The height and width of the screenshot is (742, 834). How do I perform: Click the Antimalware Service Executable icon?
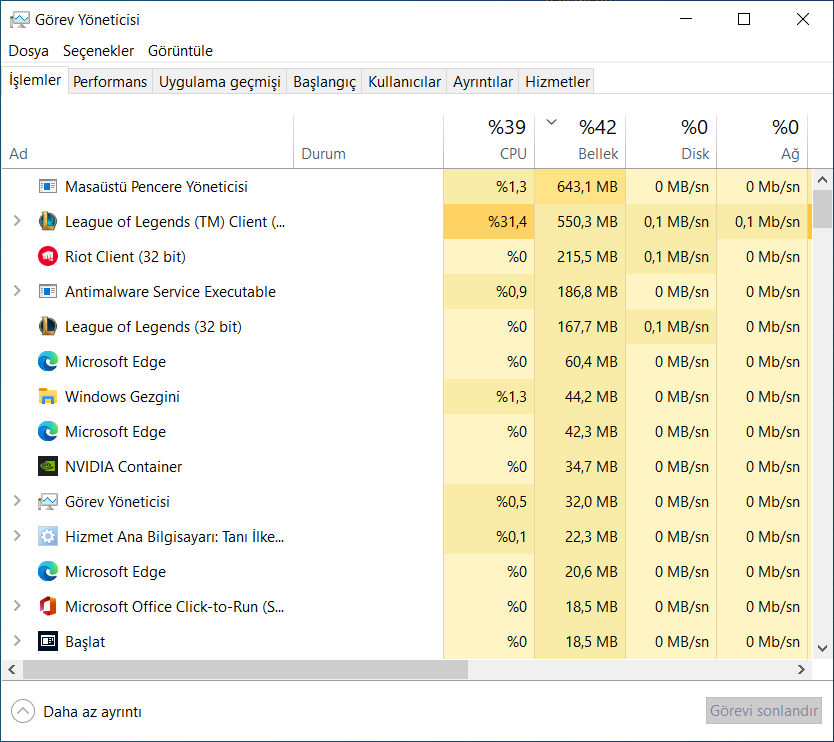(48, 291)
